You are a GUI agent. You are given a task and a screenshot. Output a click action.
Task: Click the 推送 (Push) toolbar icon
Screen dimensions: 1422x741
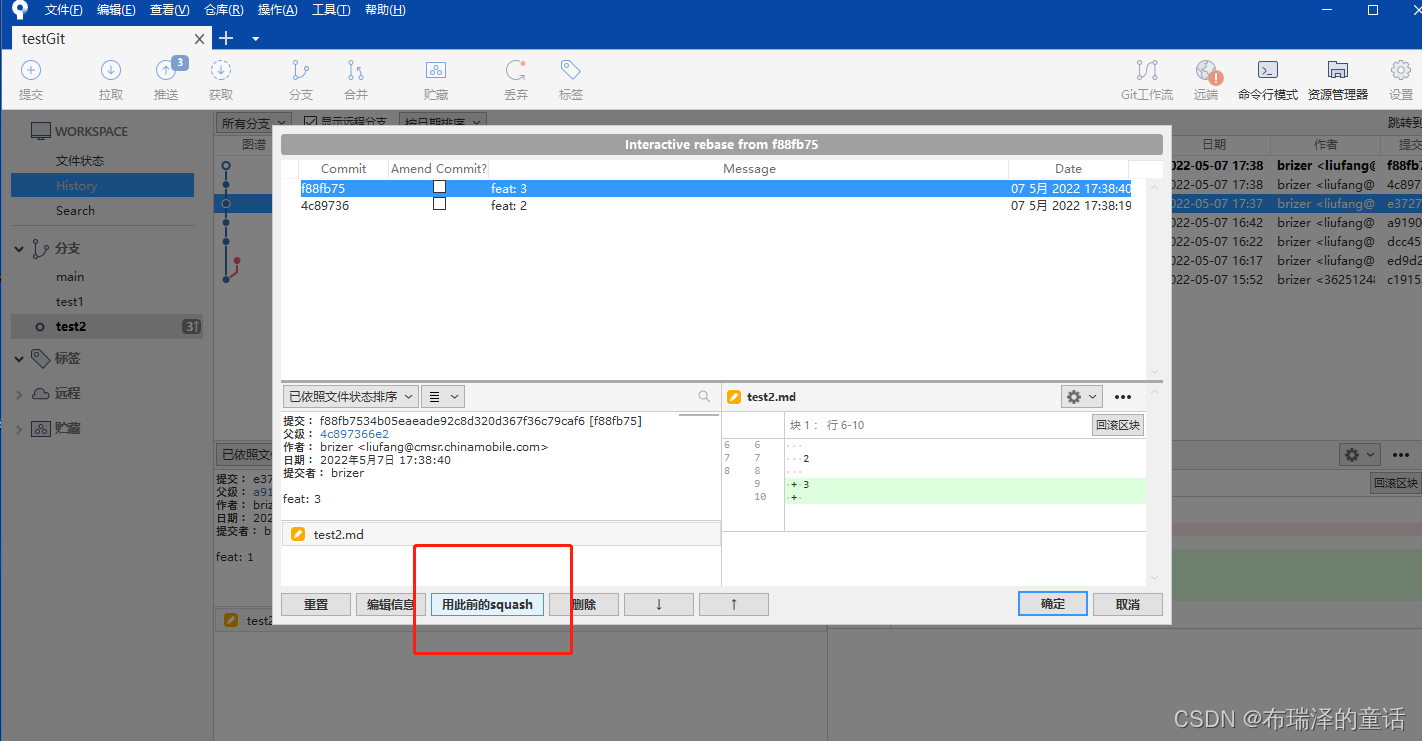point(166,80)
